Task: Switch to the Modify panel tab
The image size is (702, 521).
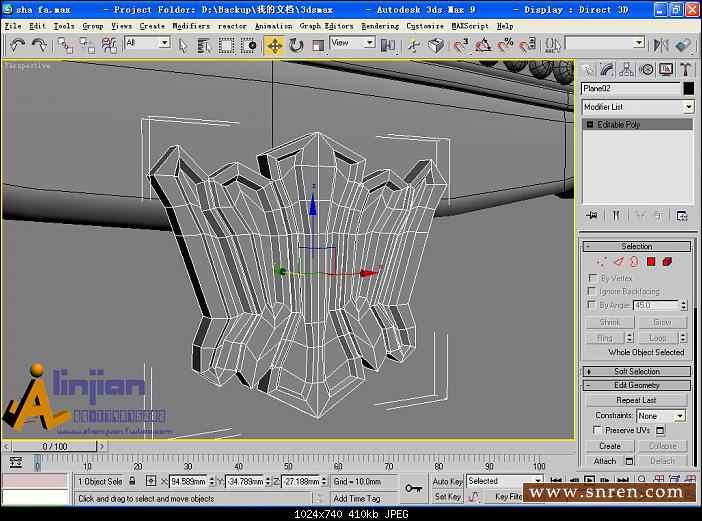Action: pyautogui.click(x=607, y=69)
